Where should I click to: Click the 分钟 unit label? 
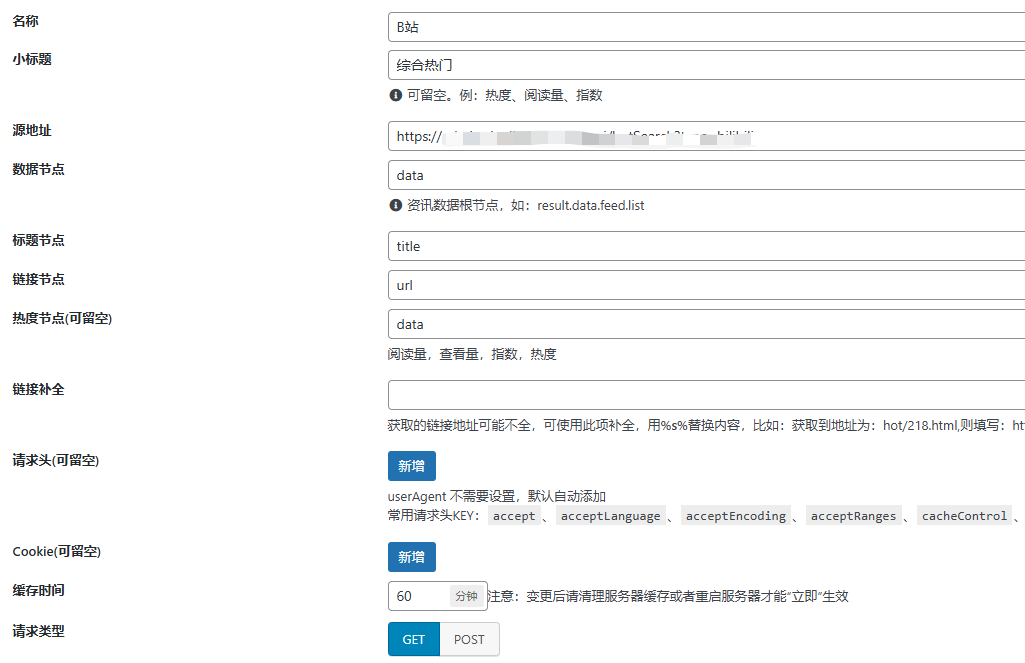point(466,596)
